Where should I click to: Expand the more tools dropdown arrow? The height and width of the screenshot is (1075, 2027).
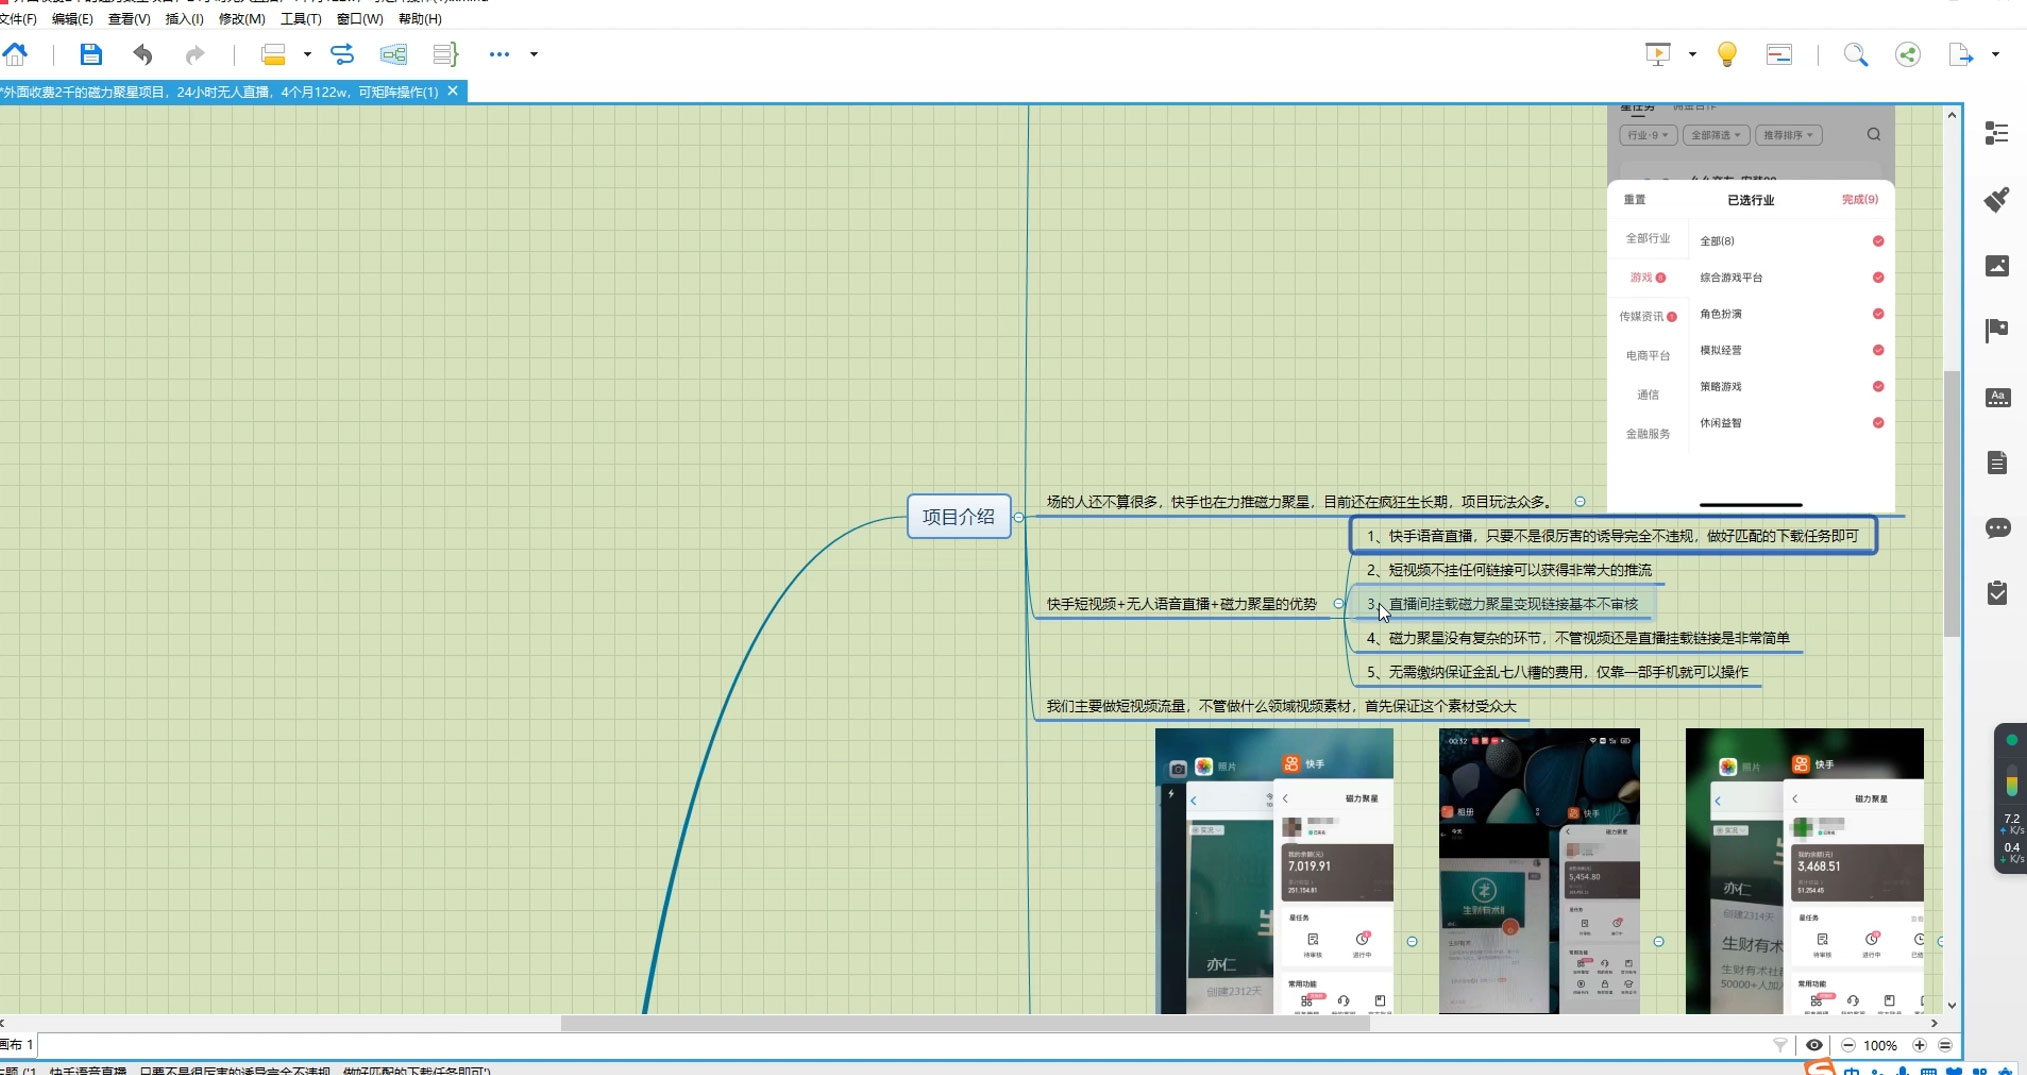click(534, 54)
